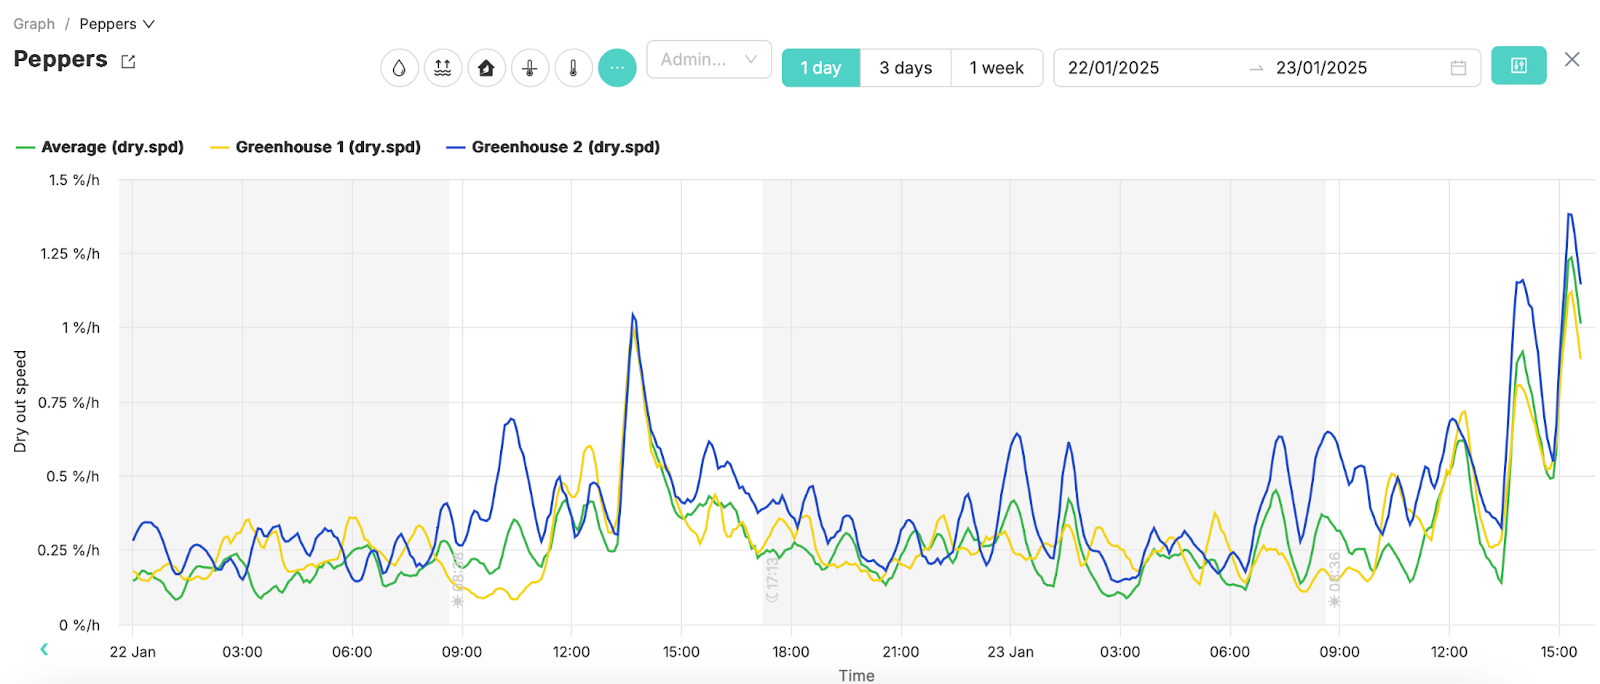The image size is (1600, 684).
Task: Click the 22 Jan time axis label
Action: [132, 652]
